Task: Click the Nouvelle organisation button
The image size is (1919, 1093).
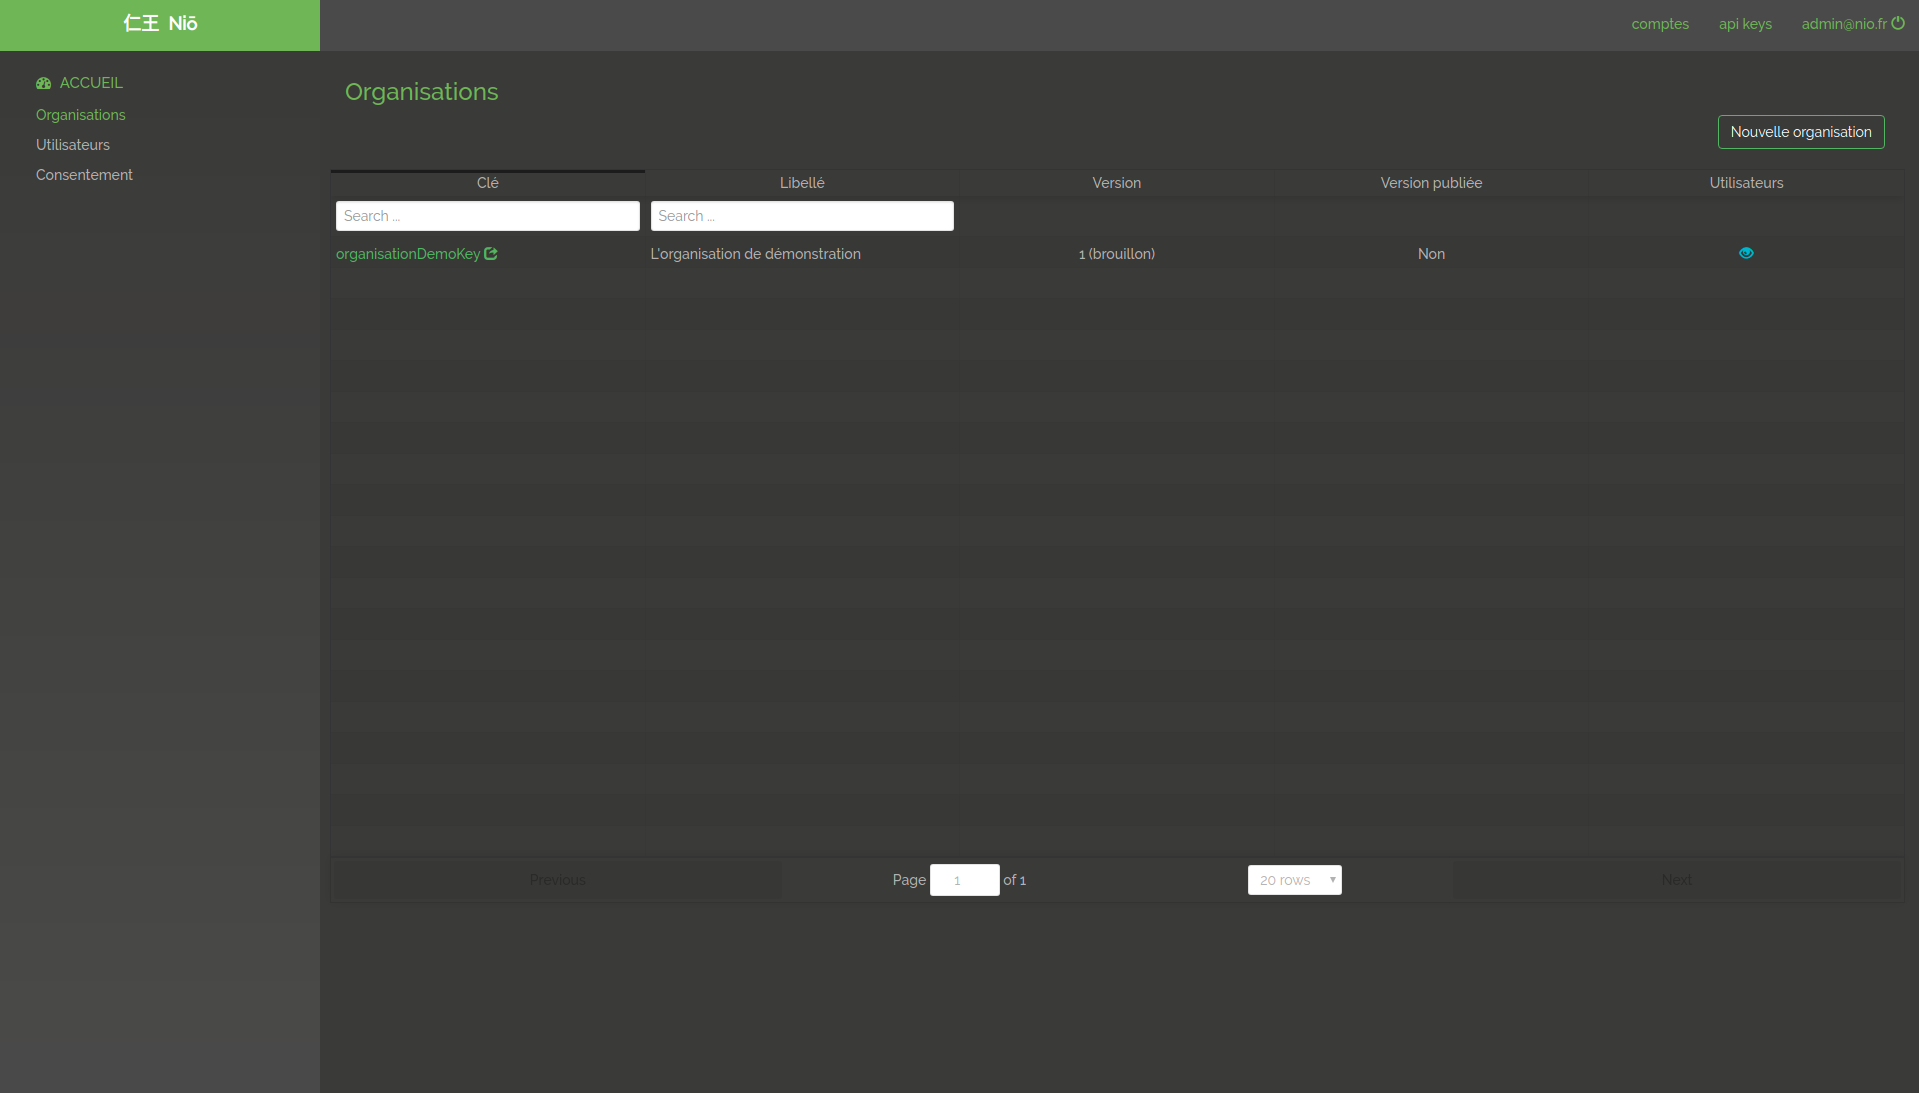Action: tap(1800, 132)
